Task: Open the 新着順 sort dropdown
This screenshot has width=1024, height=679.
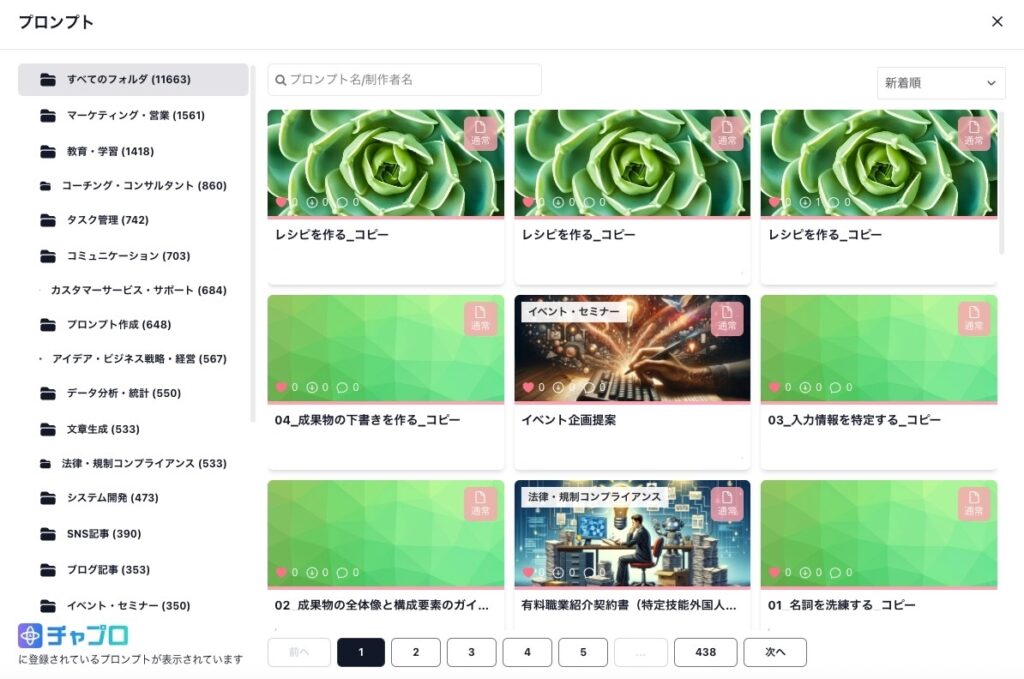Action: 940,84
